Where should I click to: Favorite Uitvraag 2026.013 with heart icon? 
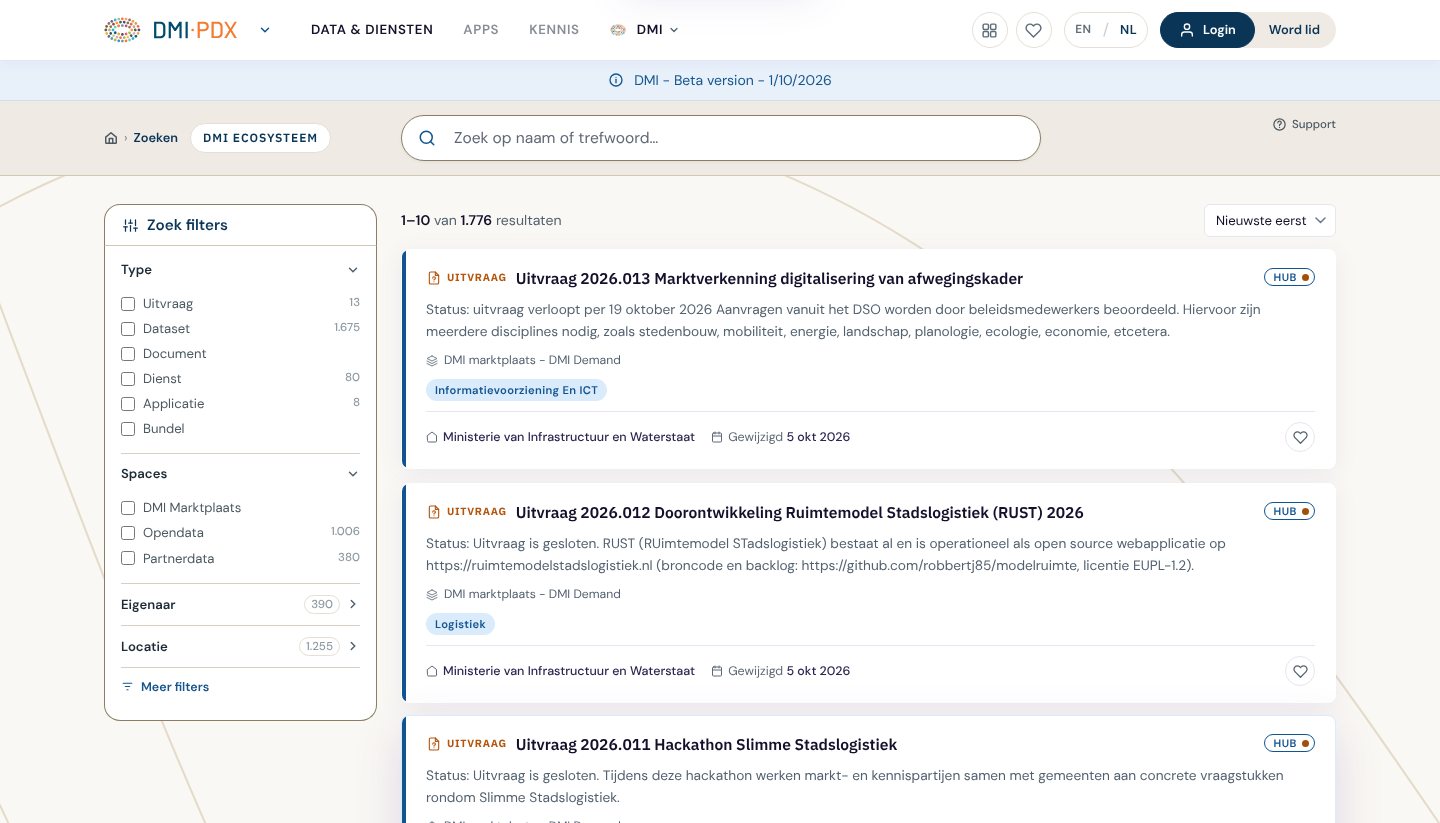(1300, 437)
